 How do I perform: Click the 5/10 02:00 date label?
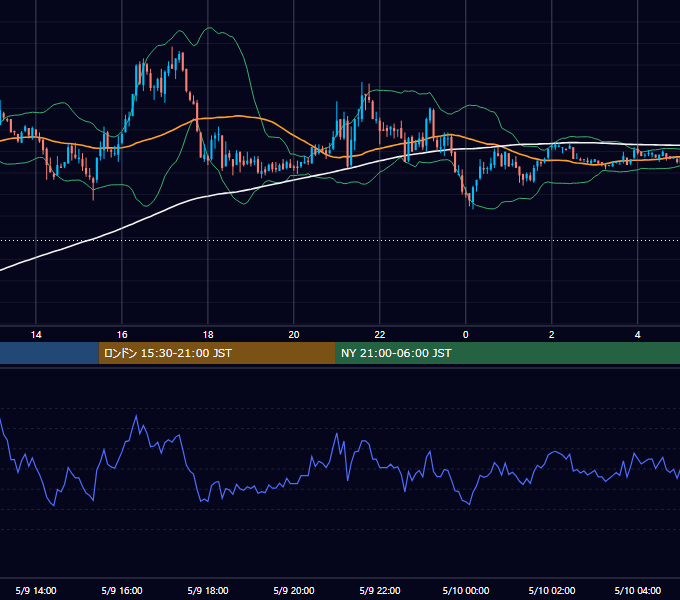(x=552, y=590)
